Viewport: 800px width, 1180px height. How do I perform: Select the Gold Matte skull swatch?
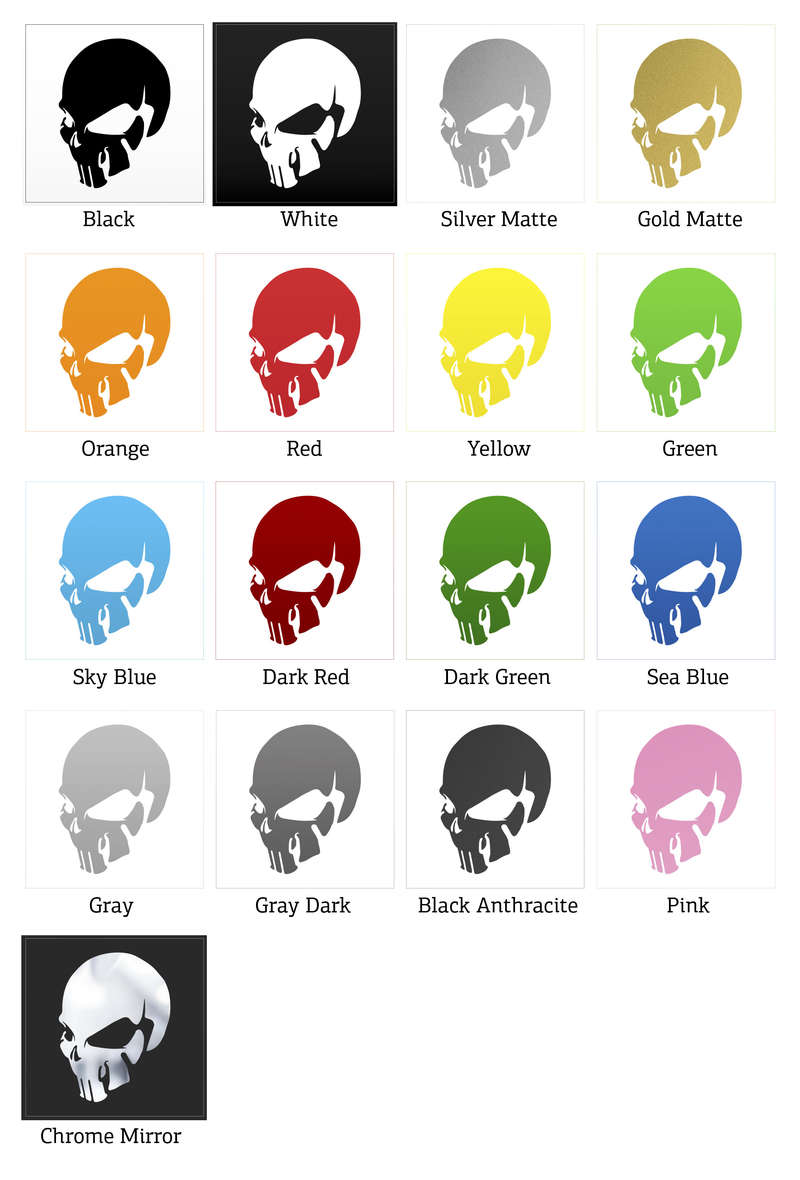pyautogui.click(x=686, y=114)
